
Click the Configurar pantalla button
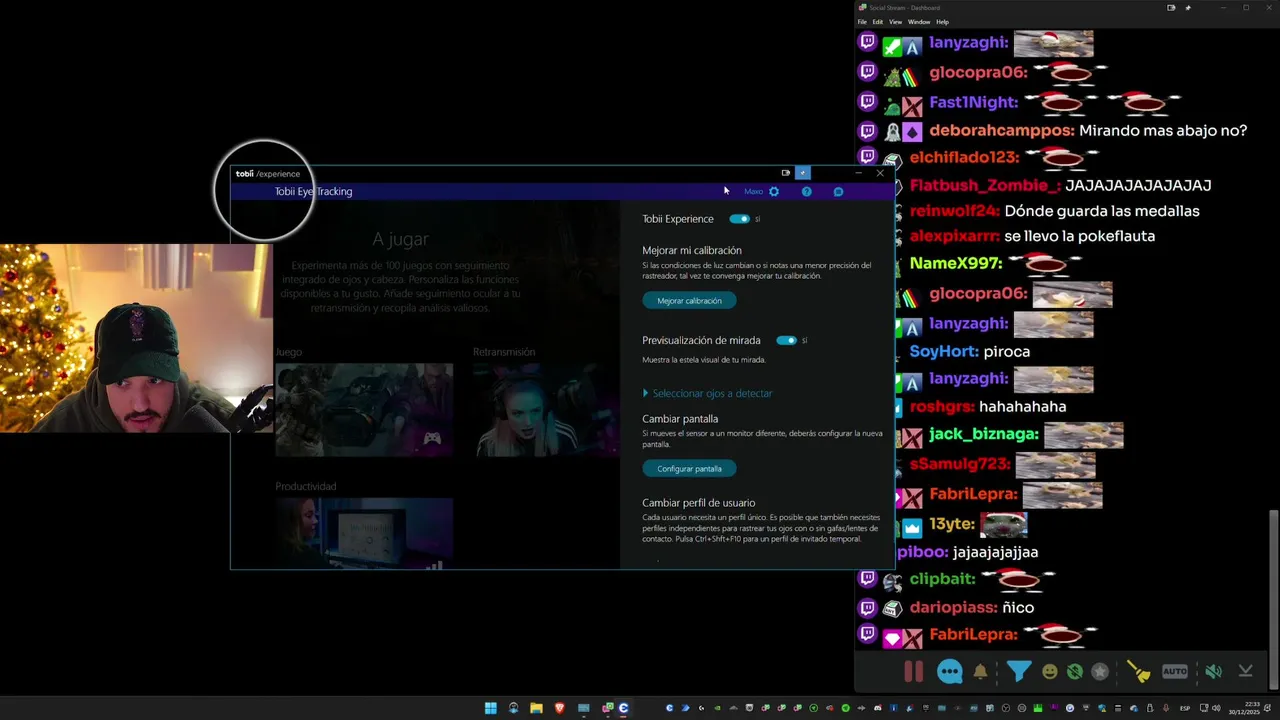click(689, 469)
